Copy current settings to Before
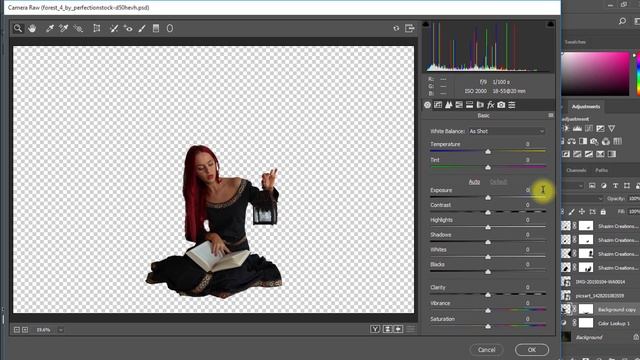Screen dimensions: 640x360 click(x=398, y=329)
